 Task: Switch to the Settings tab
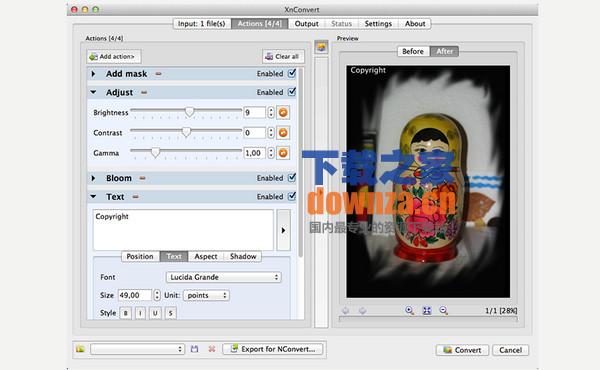click(378, 24)
